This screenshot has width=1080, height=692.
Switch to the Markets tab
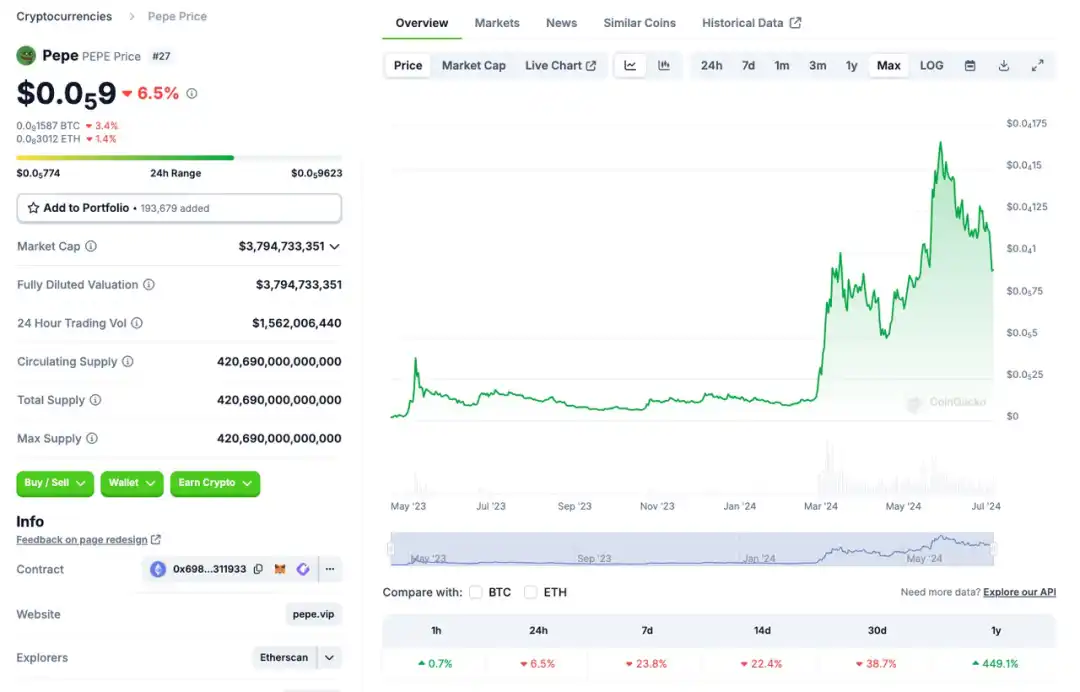(x=497, y=23)
